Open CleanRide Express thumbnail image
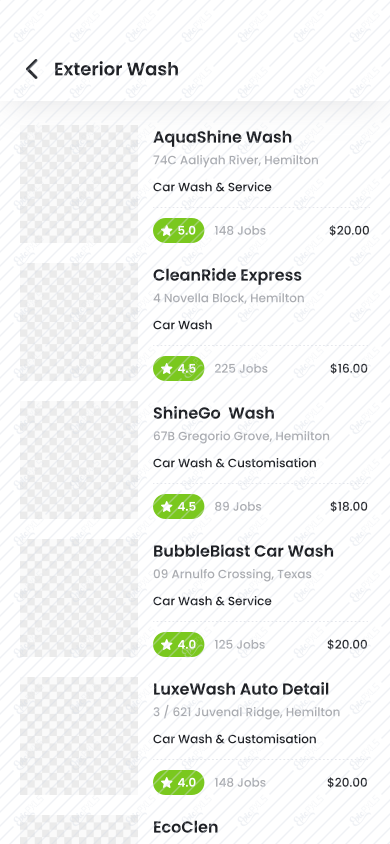 79,322
